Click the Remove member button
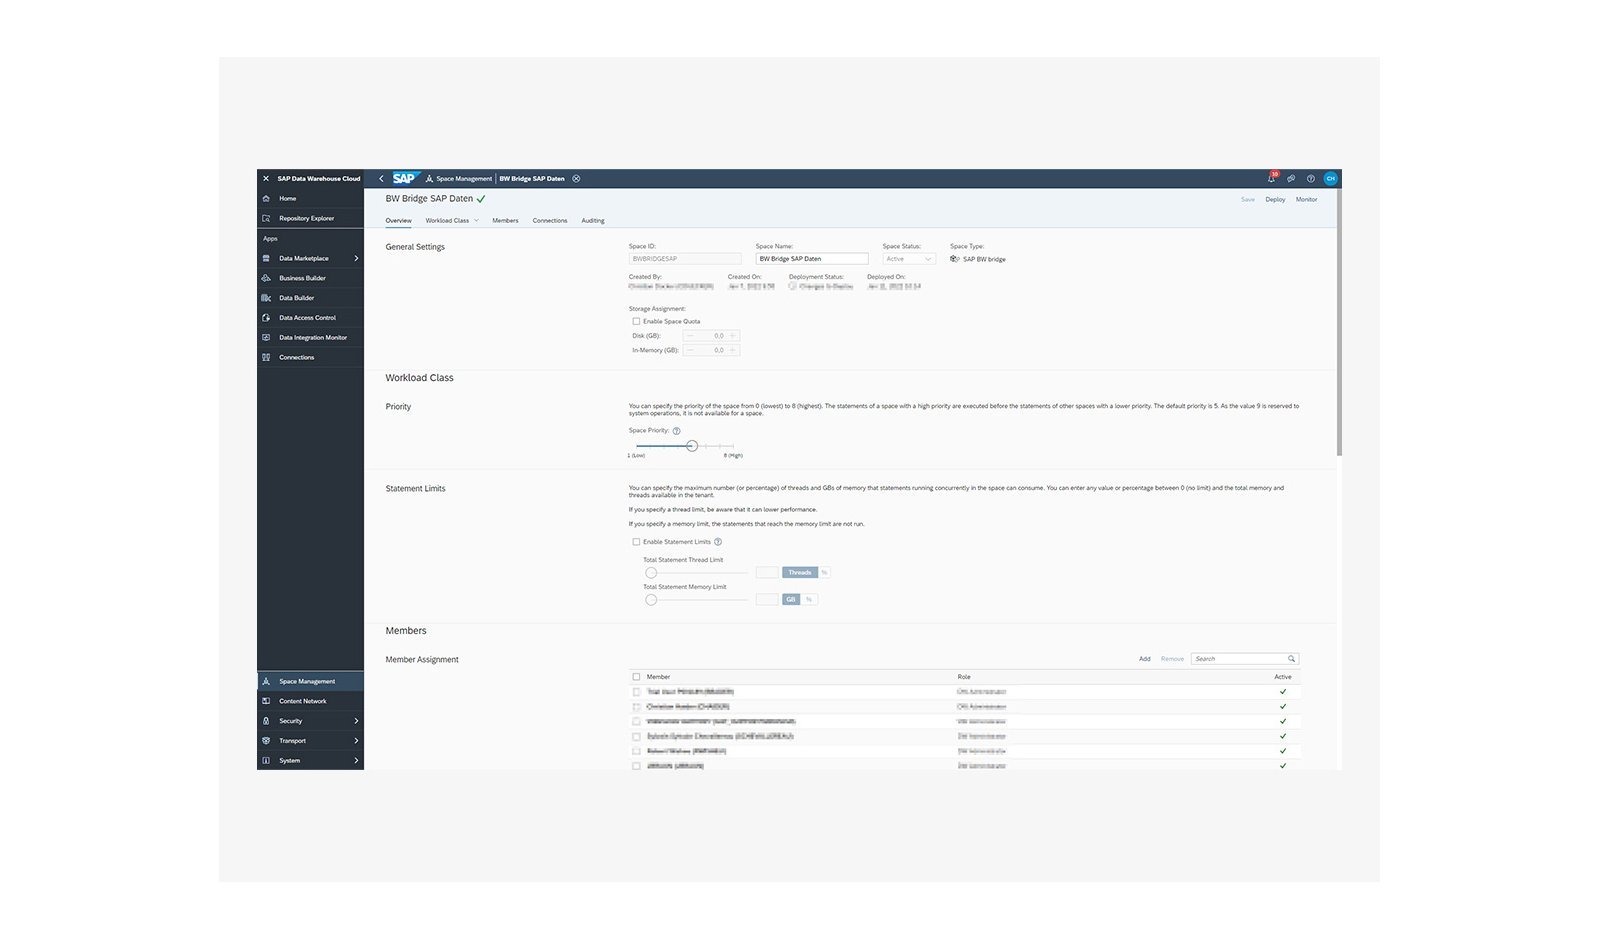The image size is (1600, 938). point(1172,659)
